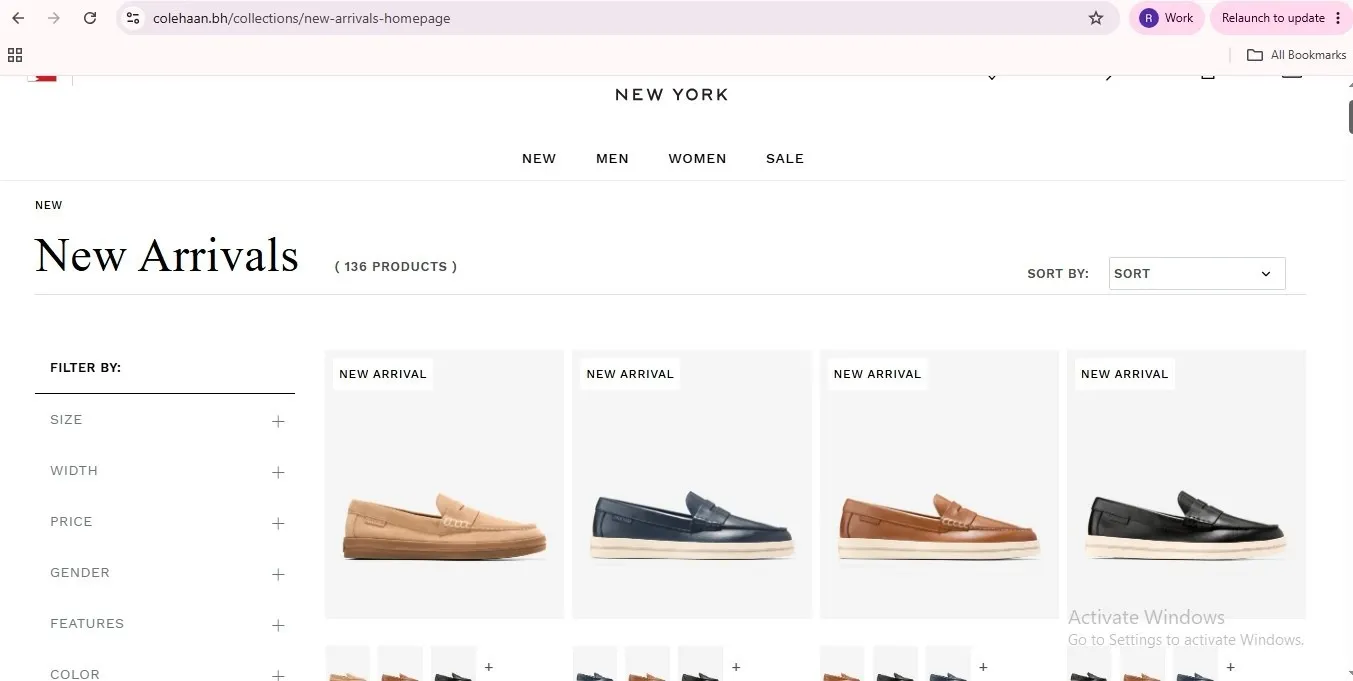Open site information icon in address bar
Viewport: 1353px width, 681px height.
point(133,18)
